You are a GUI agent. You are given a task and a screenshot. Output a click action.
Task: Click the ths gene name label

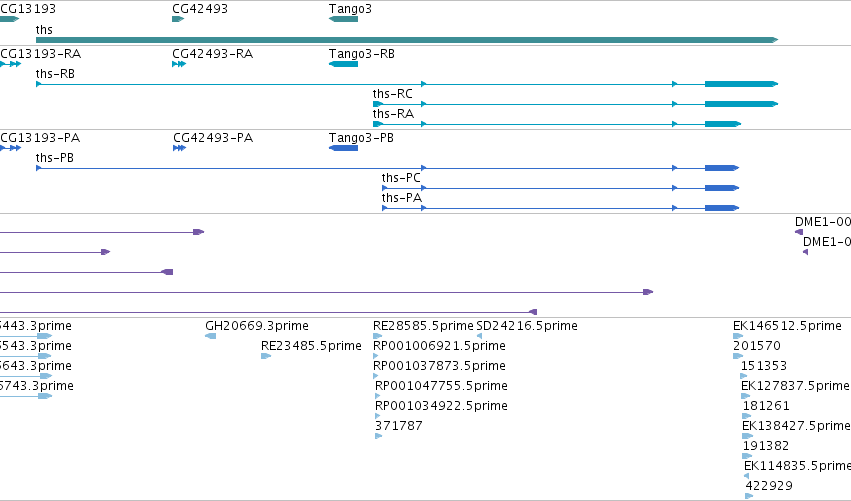tap(44, 29)
